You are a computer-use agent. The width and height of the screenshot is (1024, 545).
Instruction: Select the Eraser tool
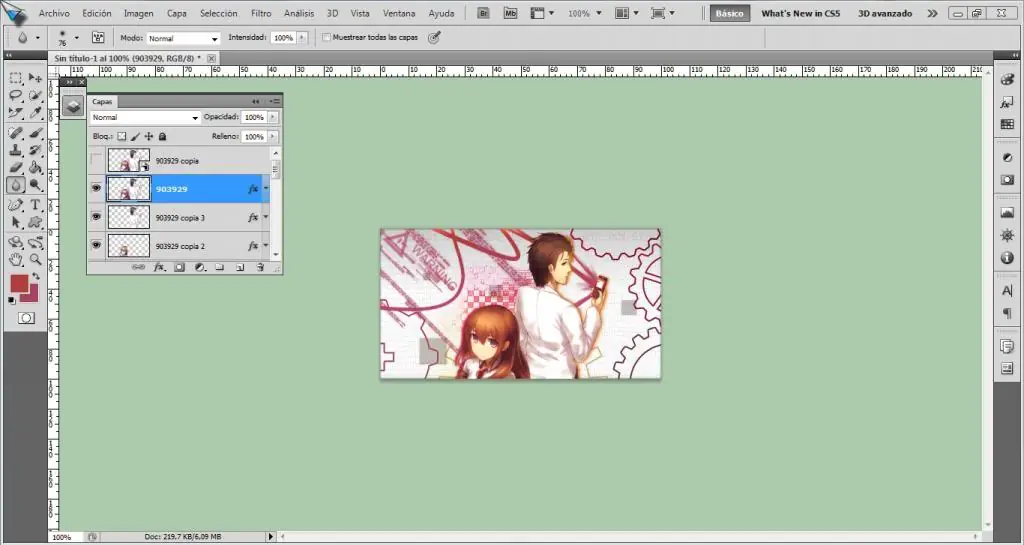(16, 168)
